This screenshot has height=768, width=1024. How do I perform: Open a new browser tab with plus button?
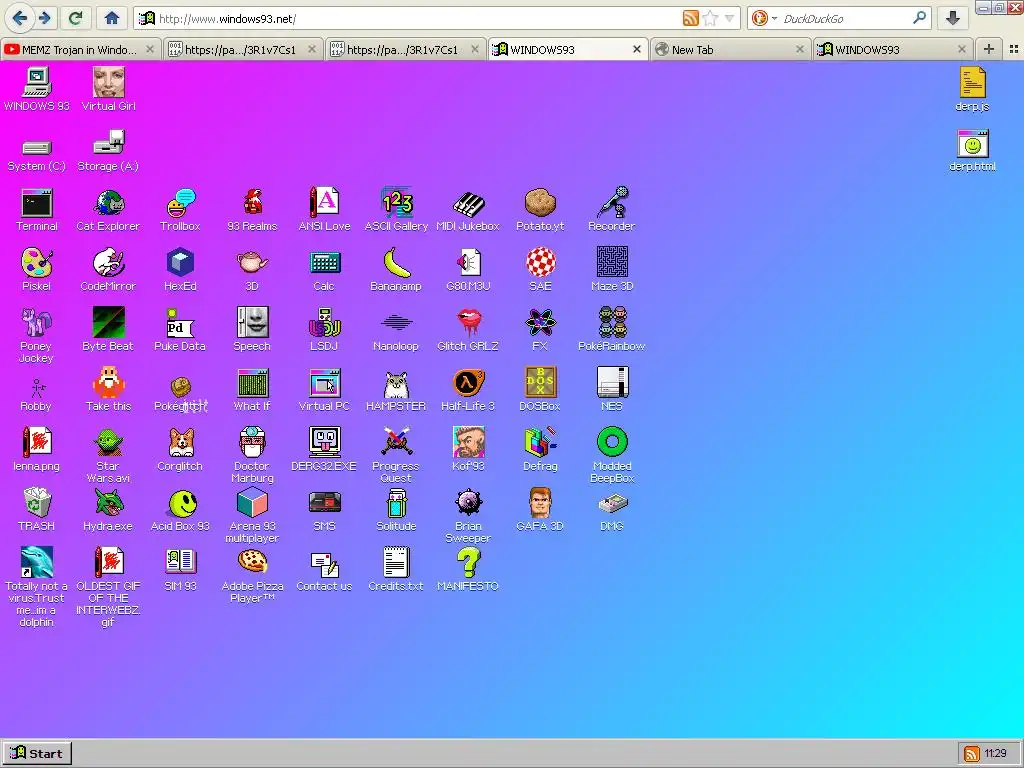tap(988, 49)
